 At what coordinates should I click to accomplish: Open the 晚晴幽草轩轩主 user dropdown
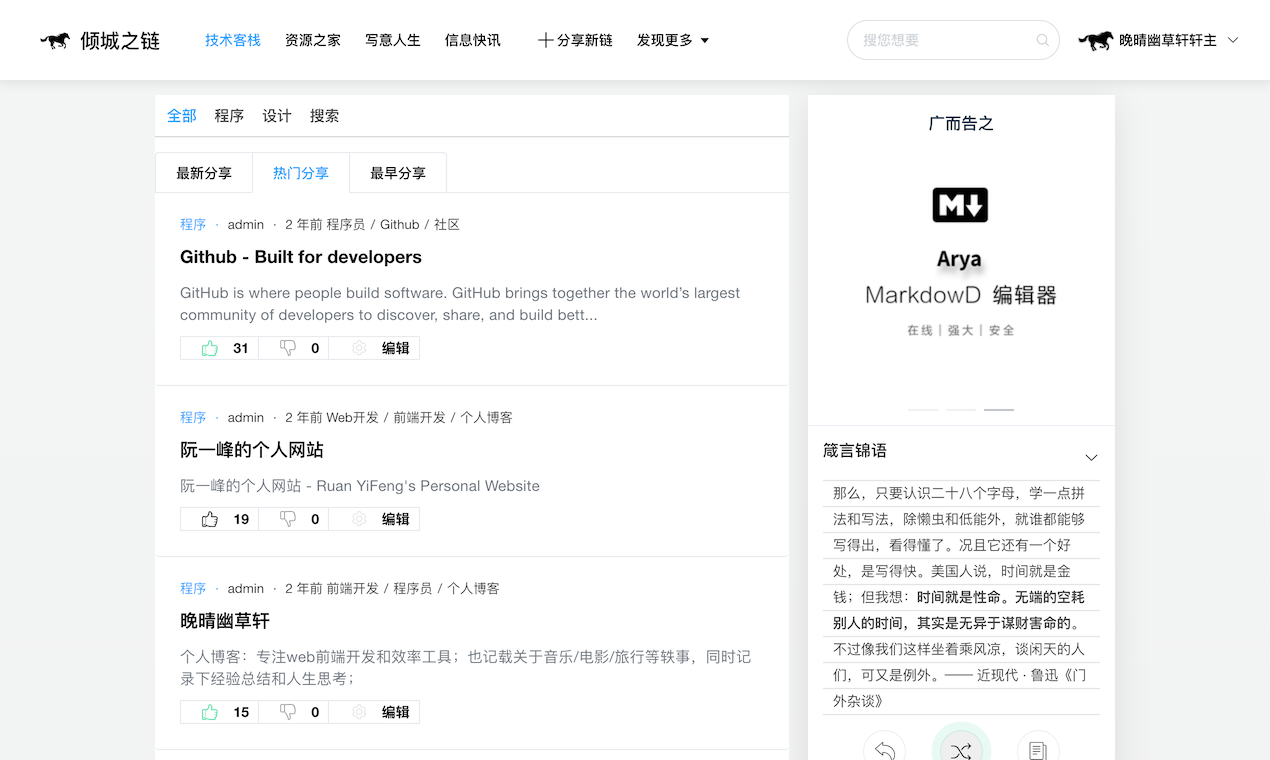pyautogui.click(x=1158, y=40)
